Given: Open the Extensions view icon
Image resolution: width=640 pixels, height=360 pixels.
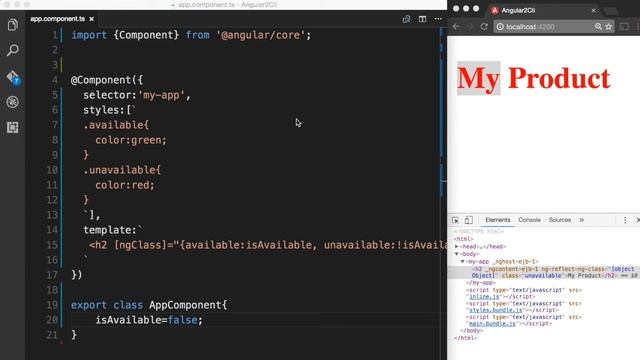Looking at the screenshot, I should click(x=13, y=127).
